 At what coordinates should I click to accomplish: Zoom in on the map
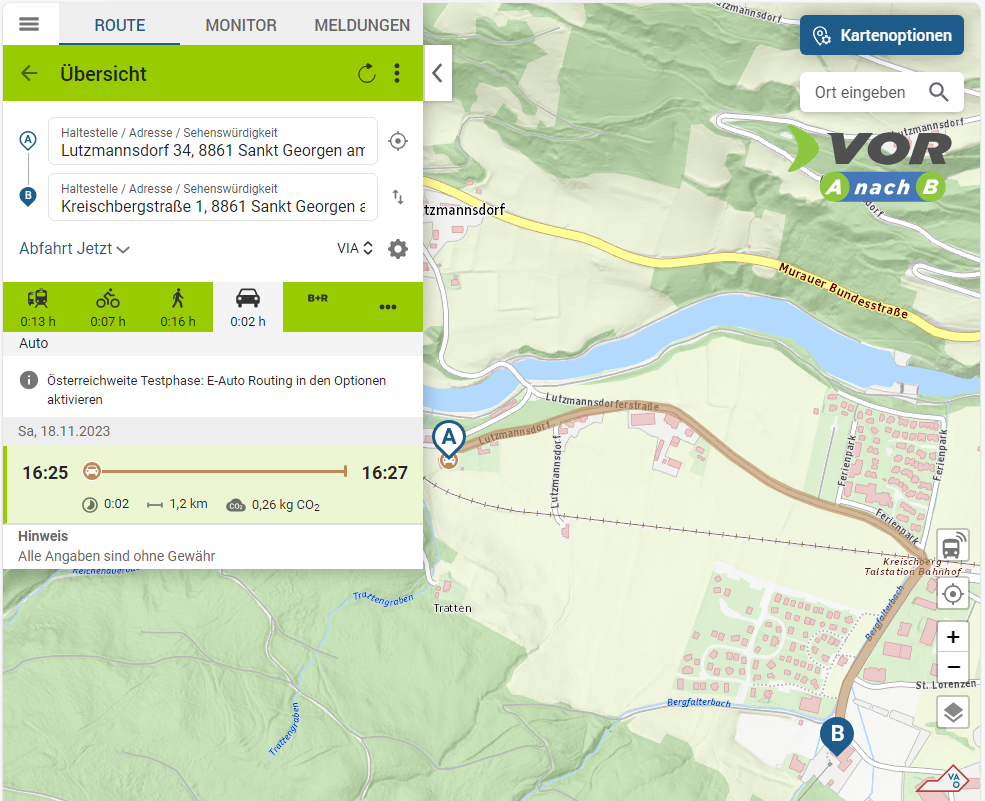point(953,637)
